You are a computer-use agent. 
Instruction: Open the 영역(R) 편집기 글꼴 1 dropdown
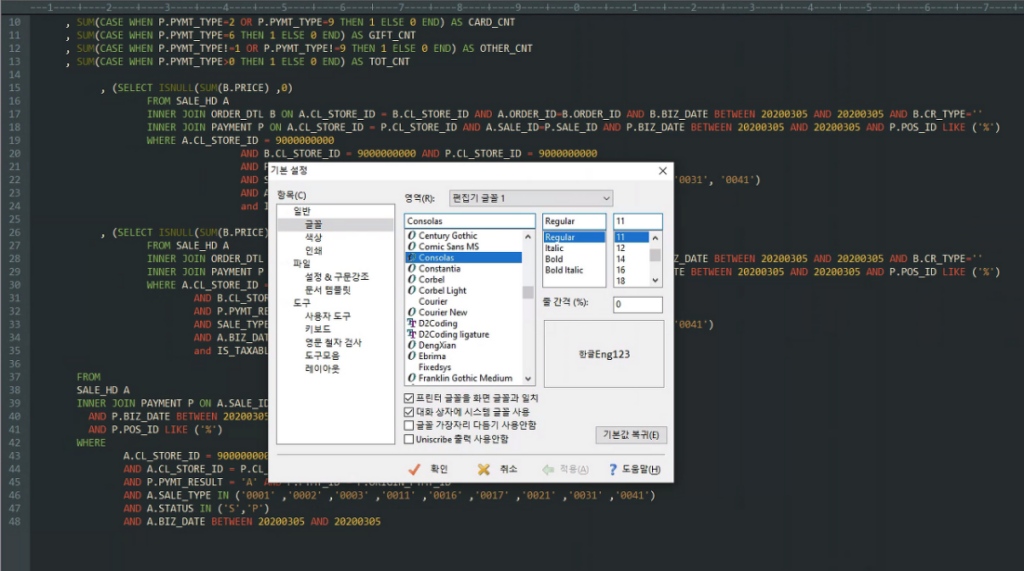[531, 198]
